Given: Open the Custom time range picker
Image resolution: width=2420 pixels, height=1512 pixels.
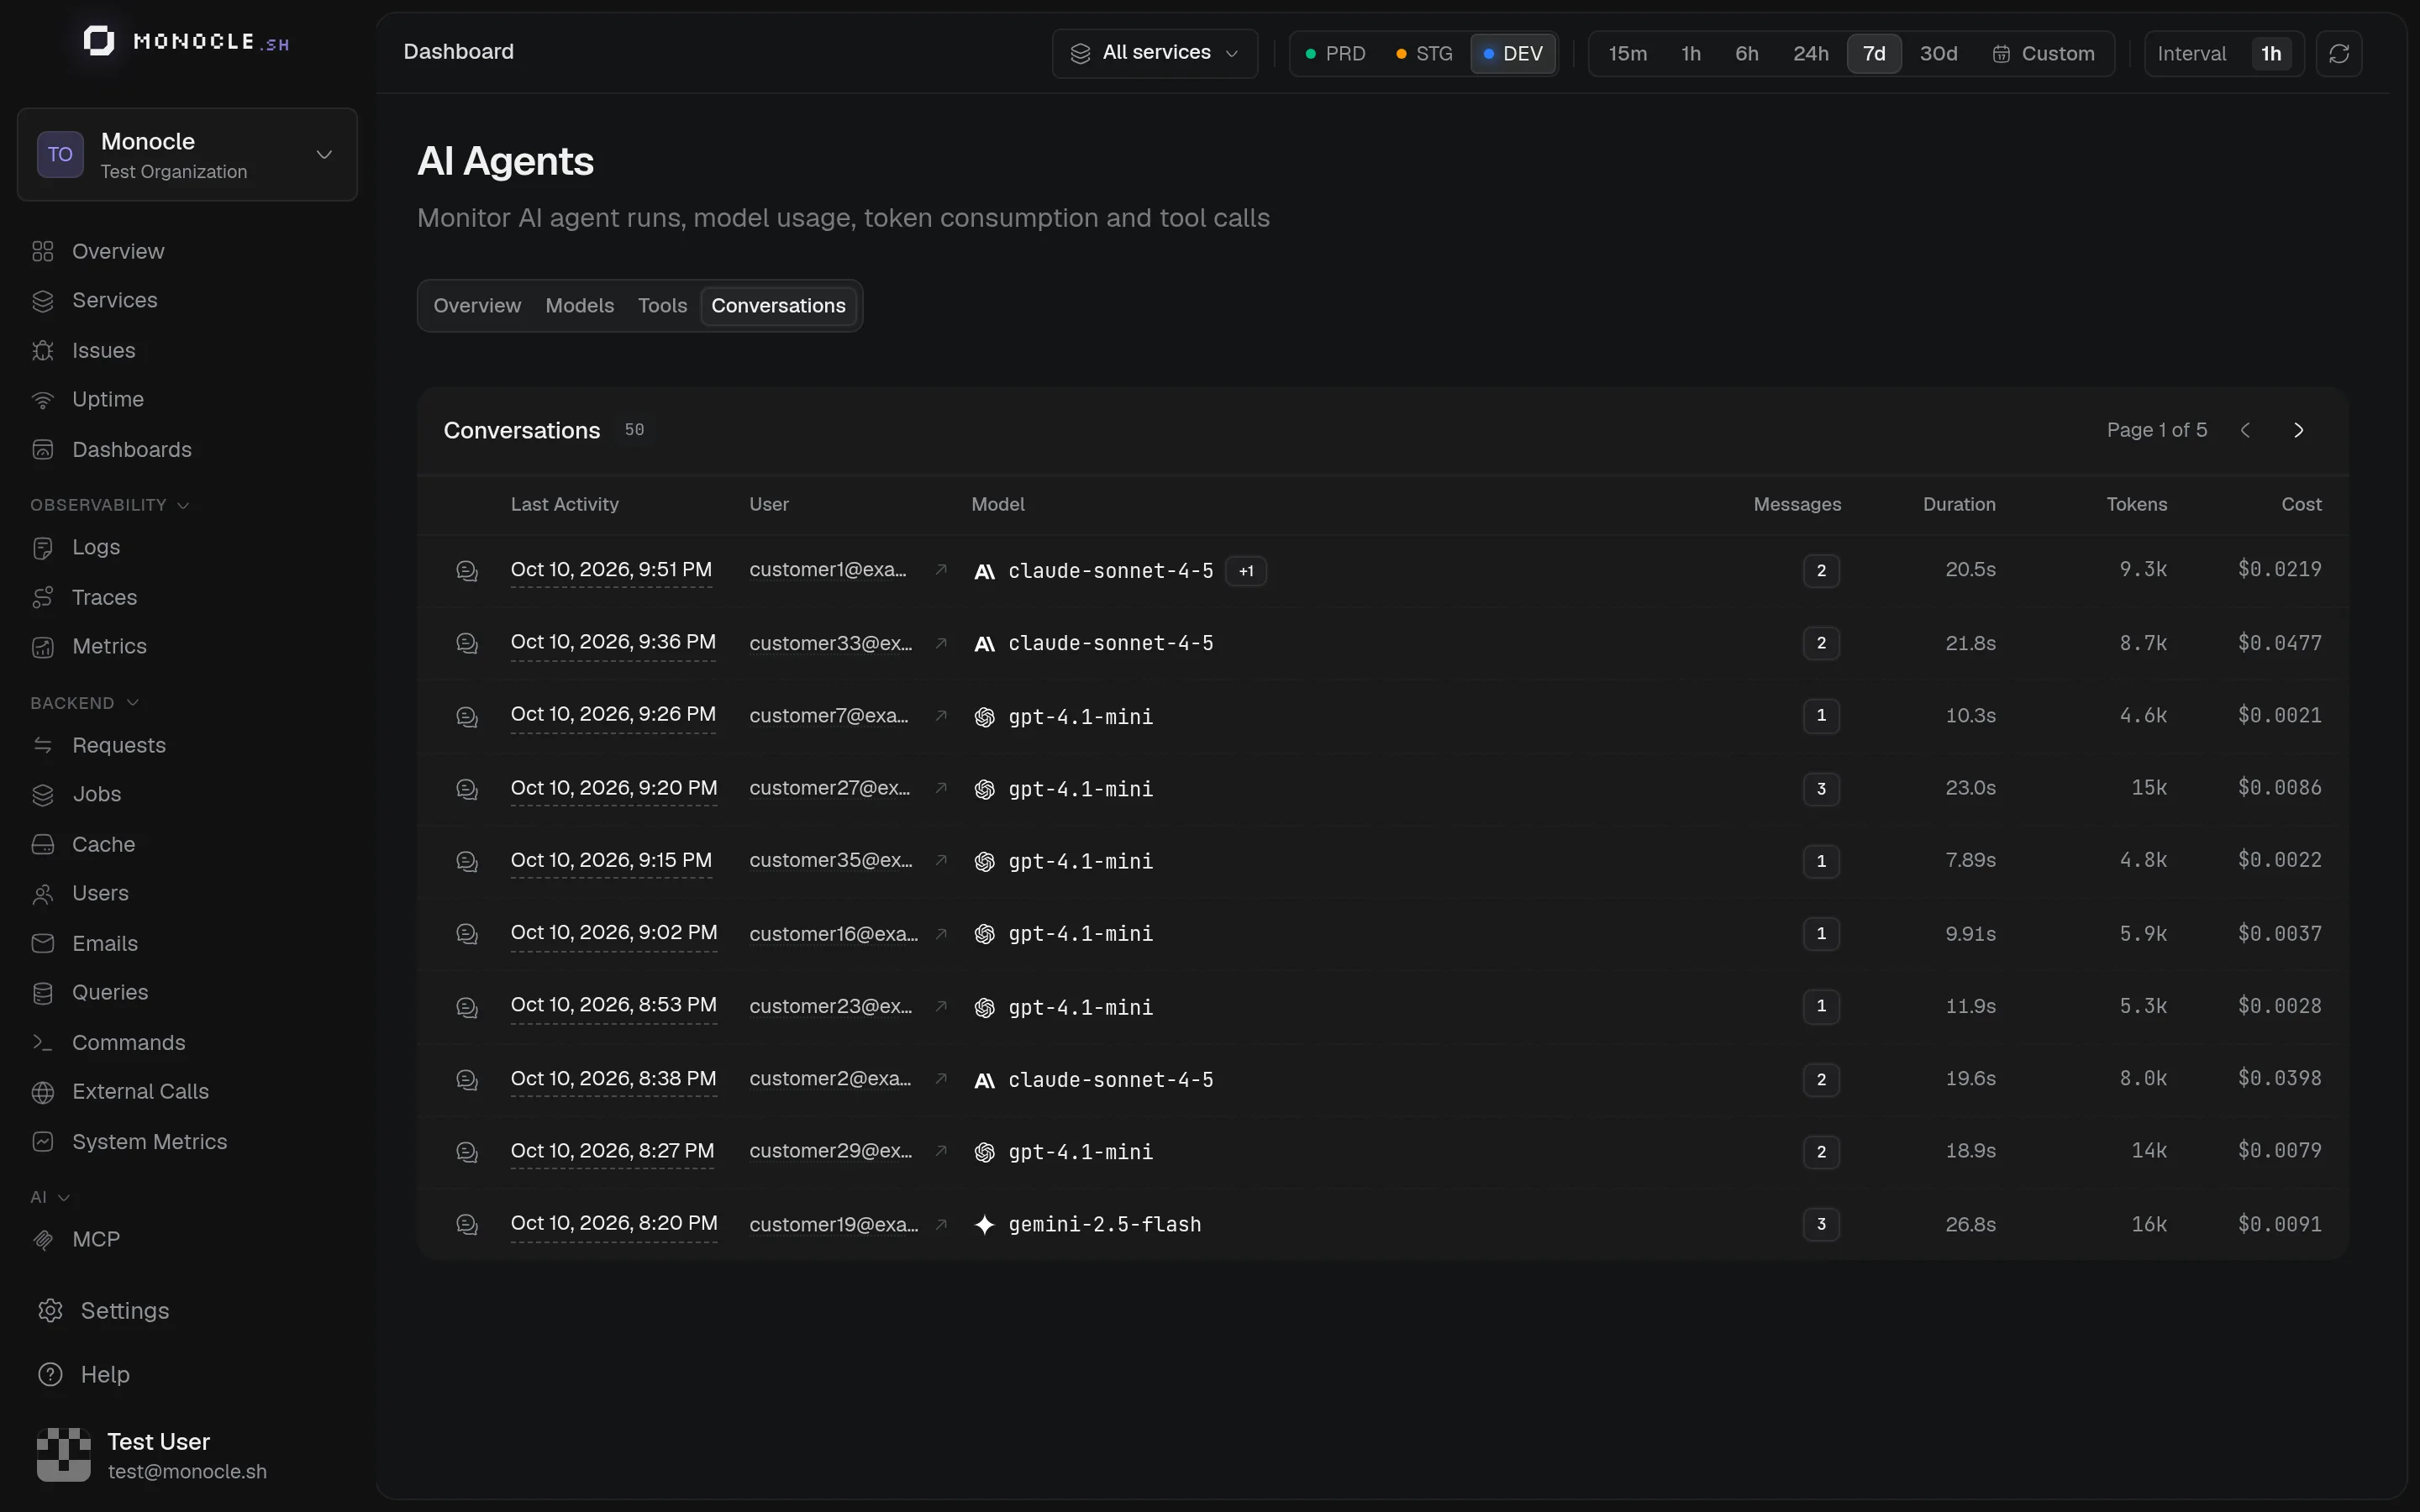Looking at the screenshot, I should tap(2043, 53).
